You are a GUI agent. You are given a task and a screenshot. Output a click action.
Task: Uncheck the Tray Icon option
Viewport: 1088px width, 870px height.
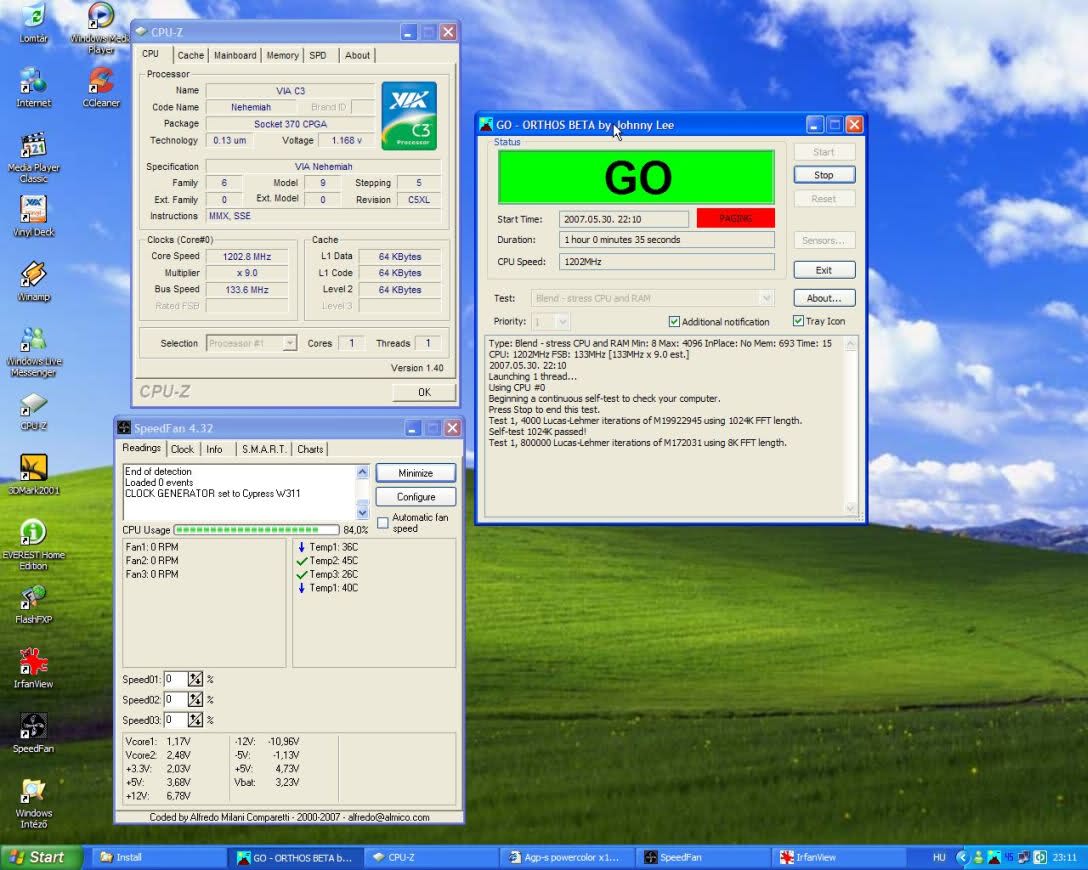798,321
